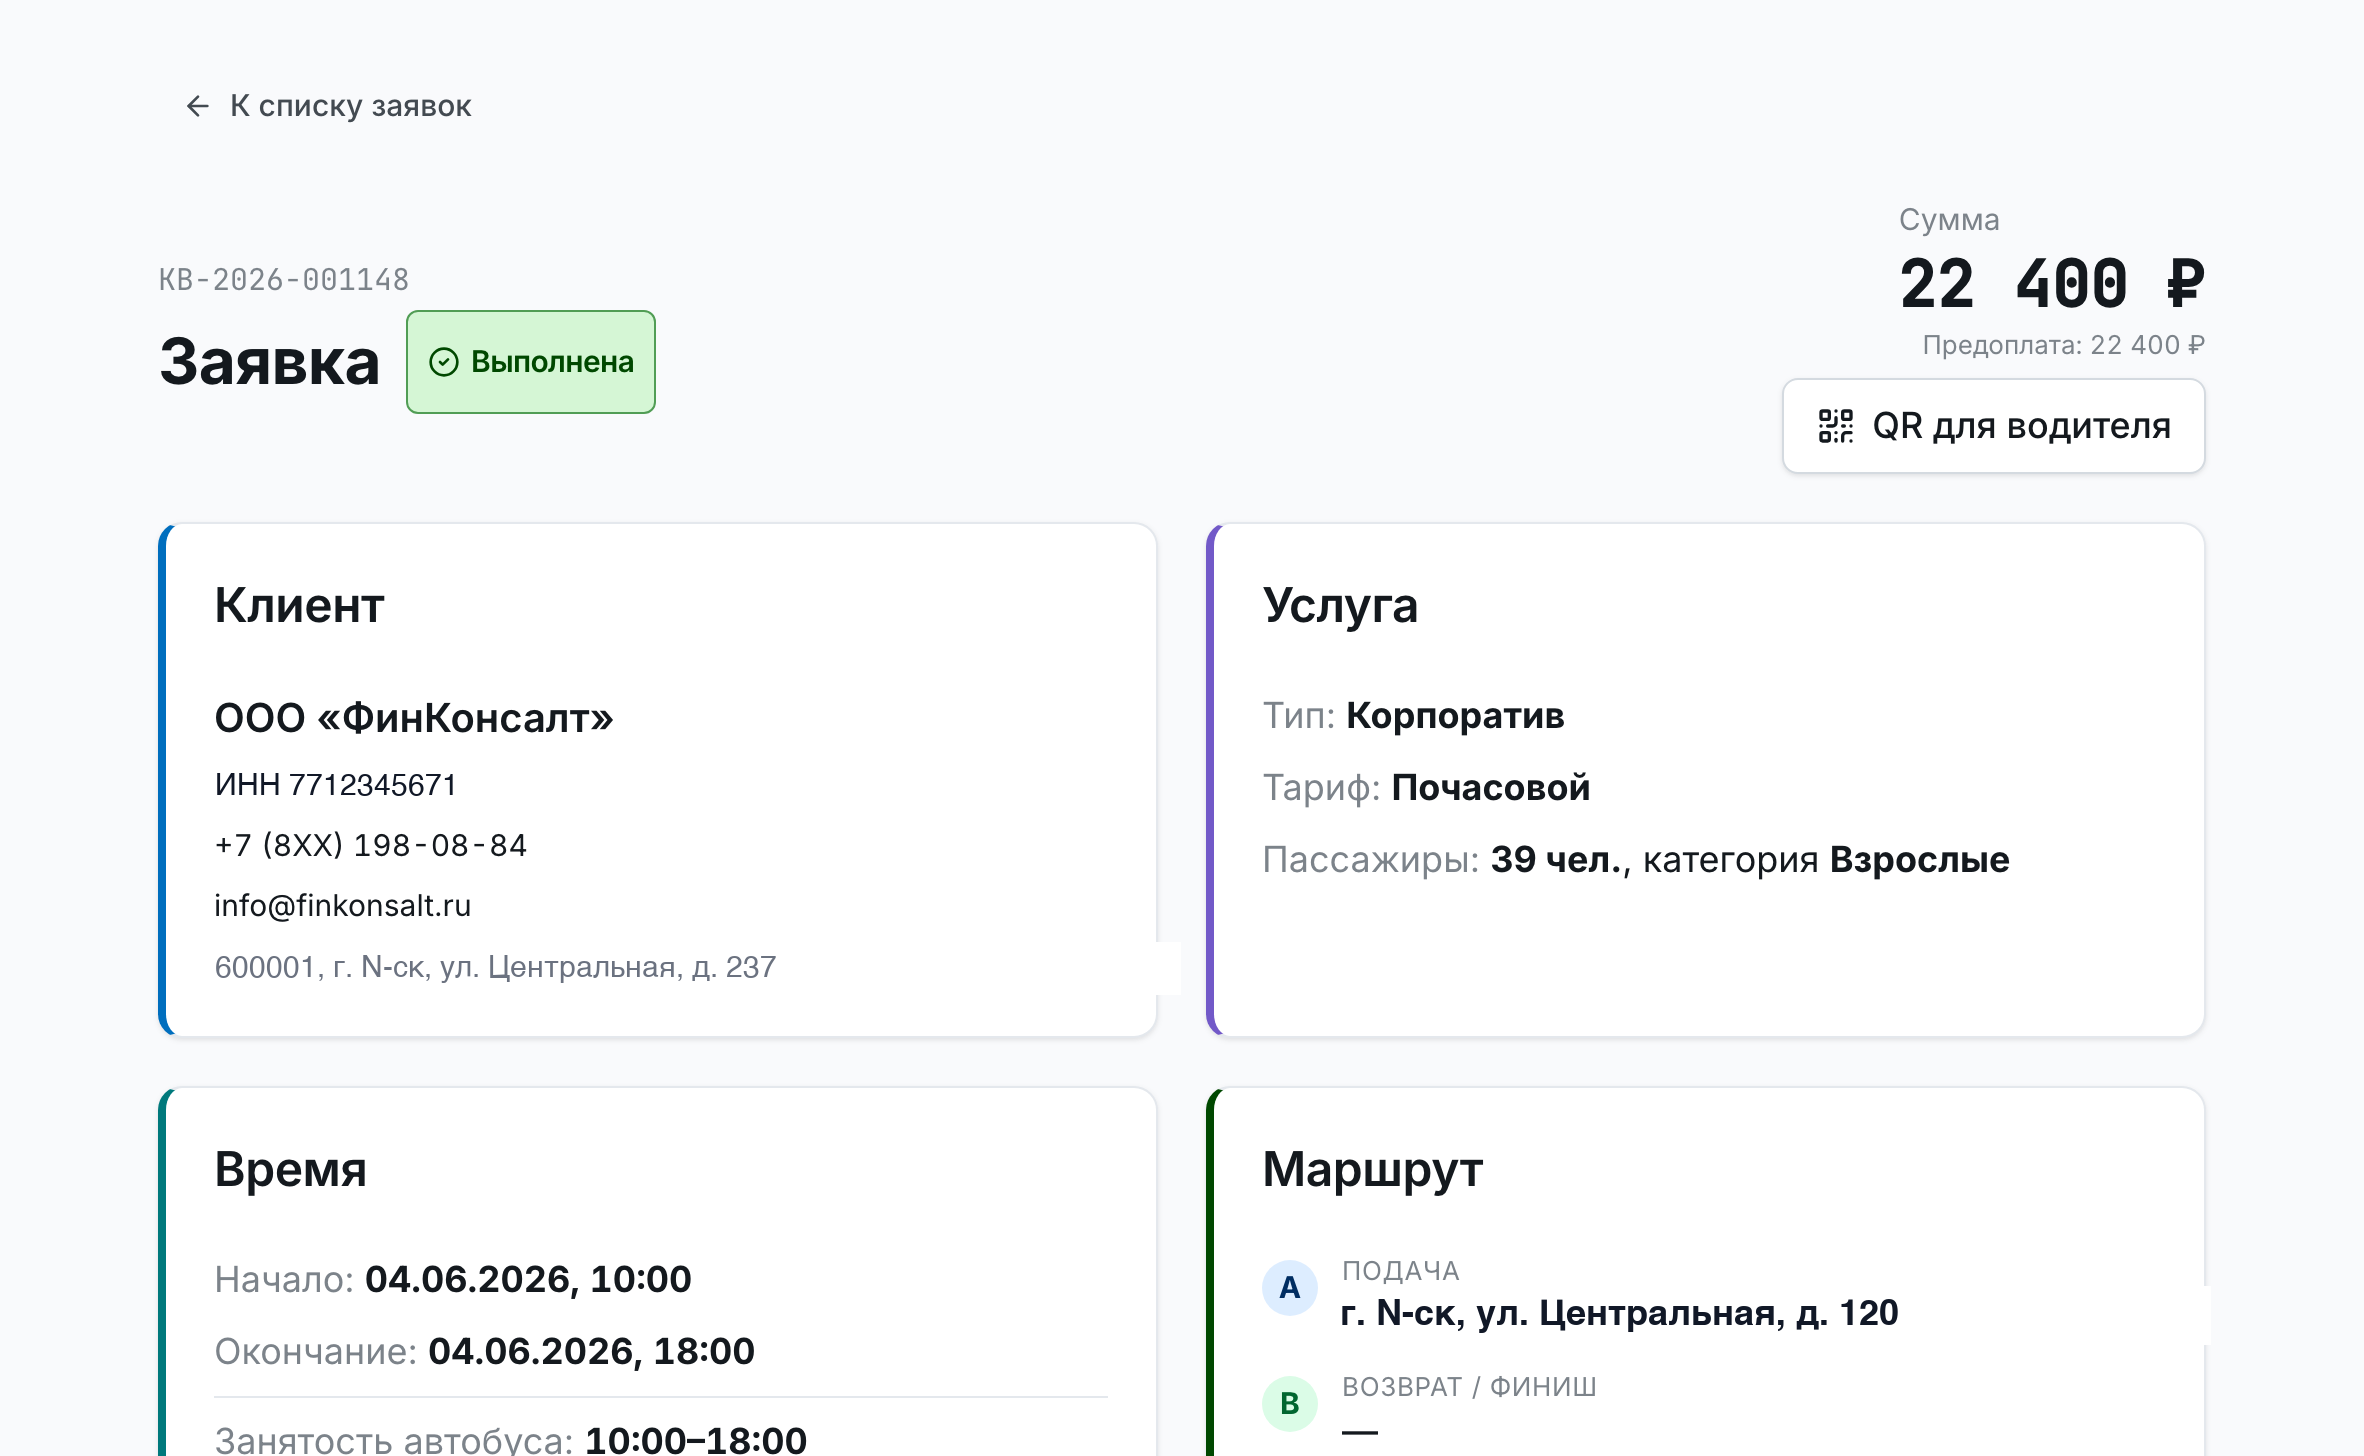This screenshot has height=1456, width=2364.
Task: Select company name 'ООО «ФинКонсалт»'
Action: [x=414, y=718]
